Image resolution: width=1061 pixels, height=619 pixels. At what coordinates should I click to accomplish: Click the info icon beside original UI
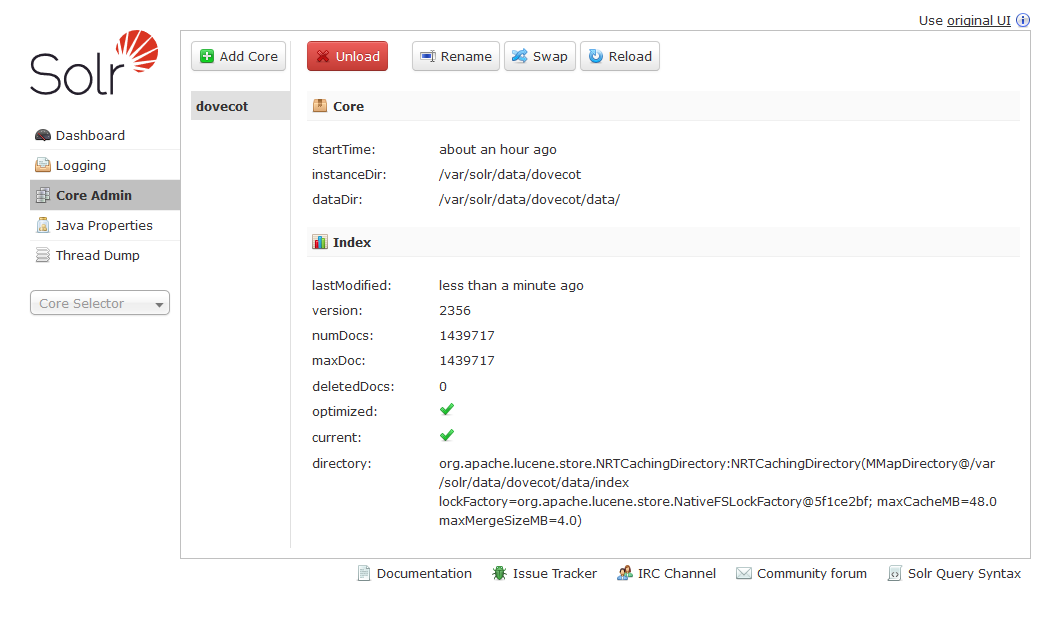[1023, 21]
